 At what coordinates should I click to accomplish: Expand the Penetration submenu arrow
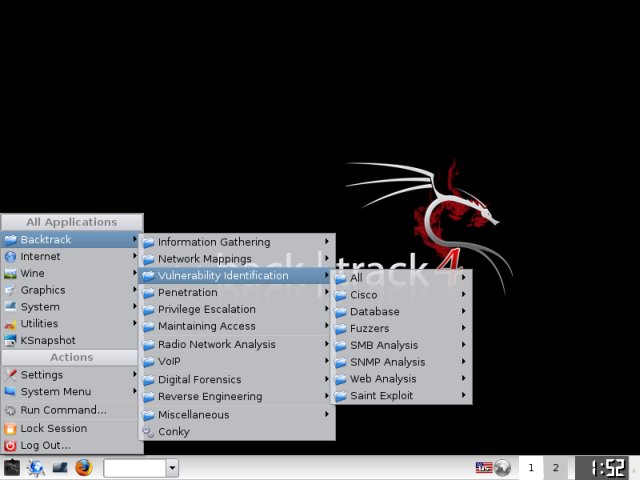pyautogui.click(x=327, y=292)
